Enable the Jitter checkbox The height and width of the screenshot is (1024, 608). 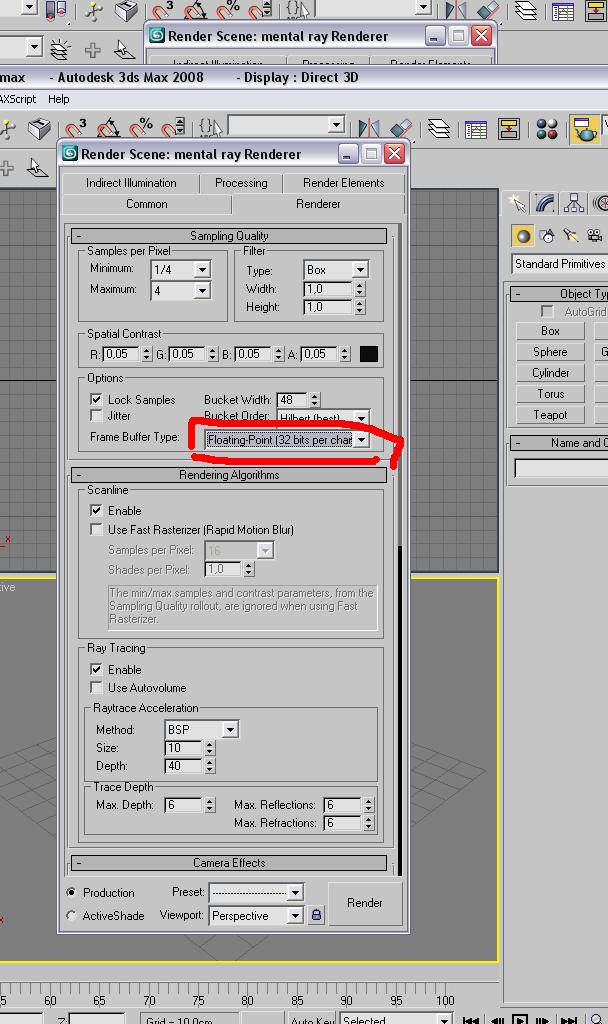click(96, 415)
